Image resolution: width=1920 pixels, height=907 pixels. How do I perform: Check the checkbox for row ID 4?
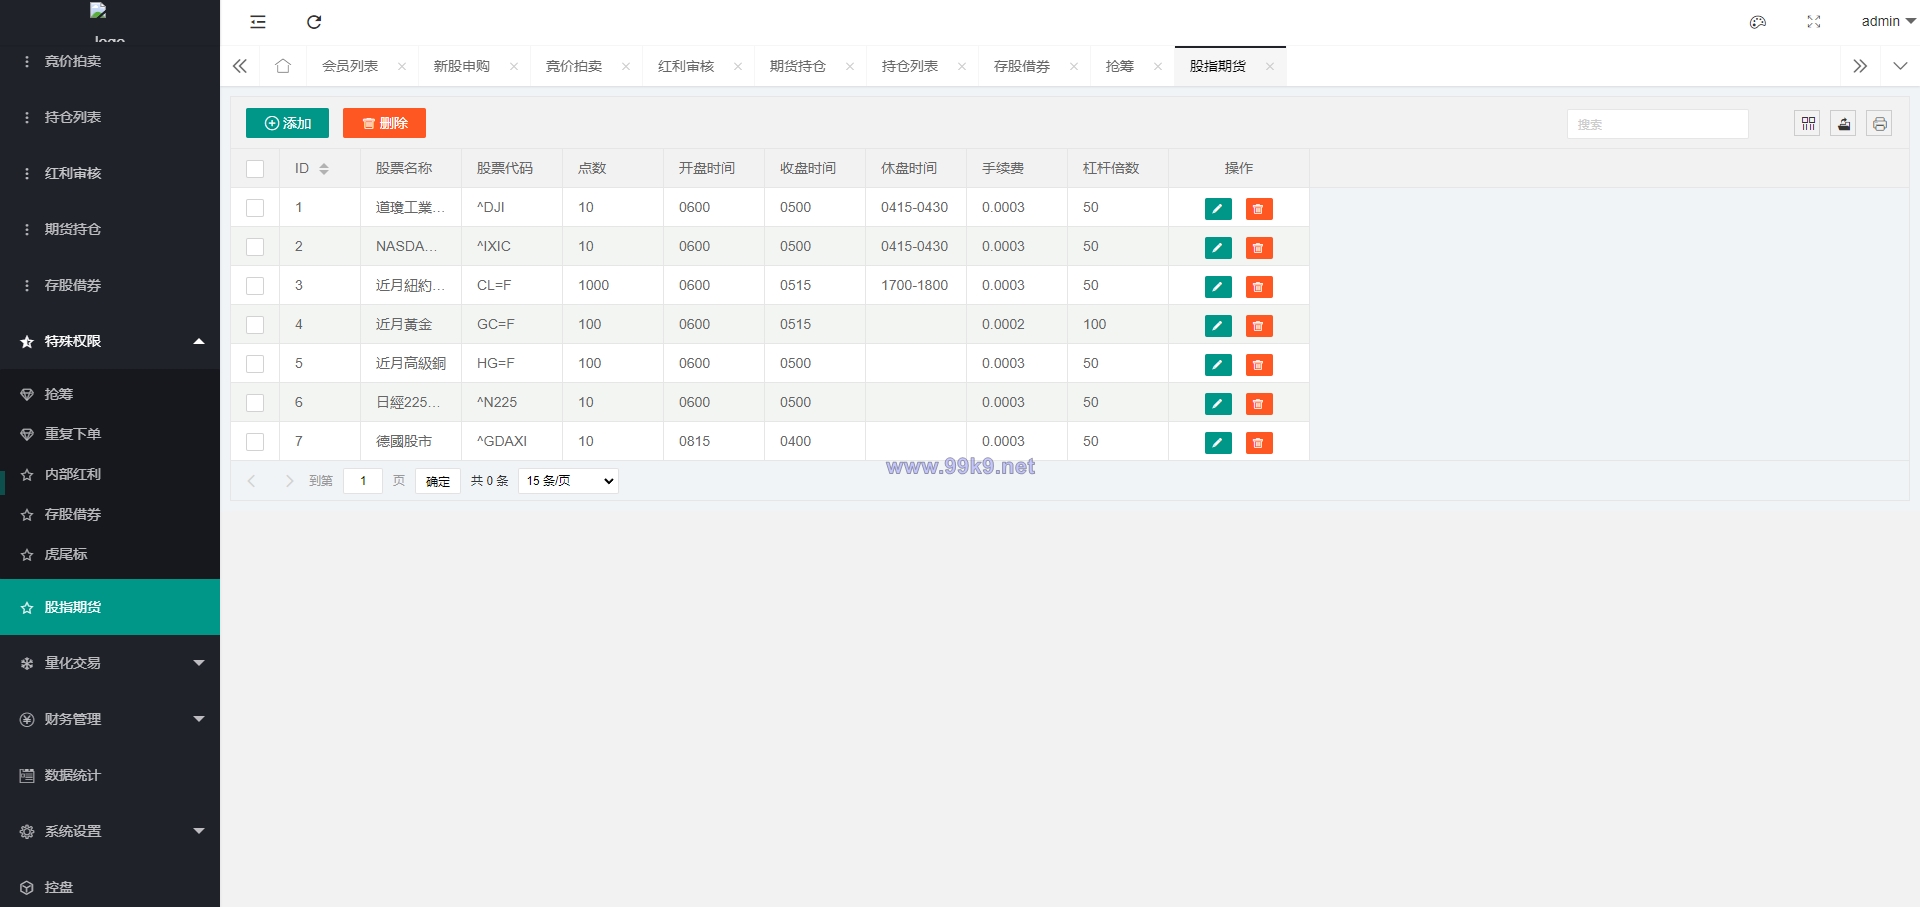point(255,325)
